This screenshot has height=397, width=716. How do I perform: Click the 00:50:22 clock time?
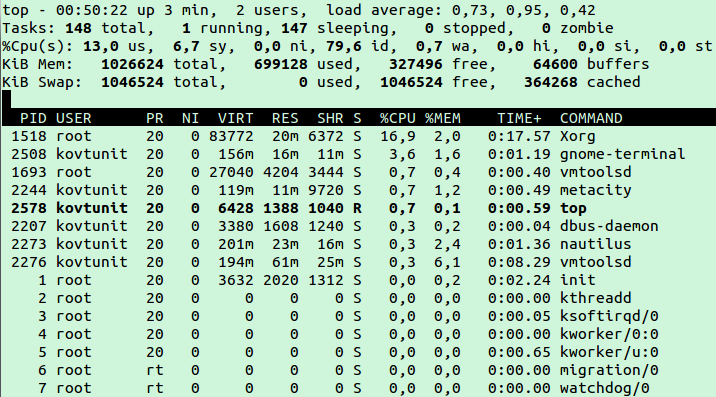[x=92, y=11]
